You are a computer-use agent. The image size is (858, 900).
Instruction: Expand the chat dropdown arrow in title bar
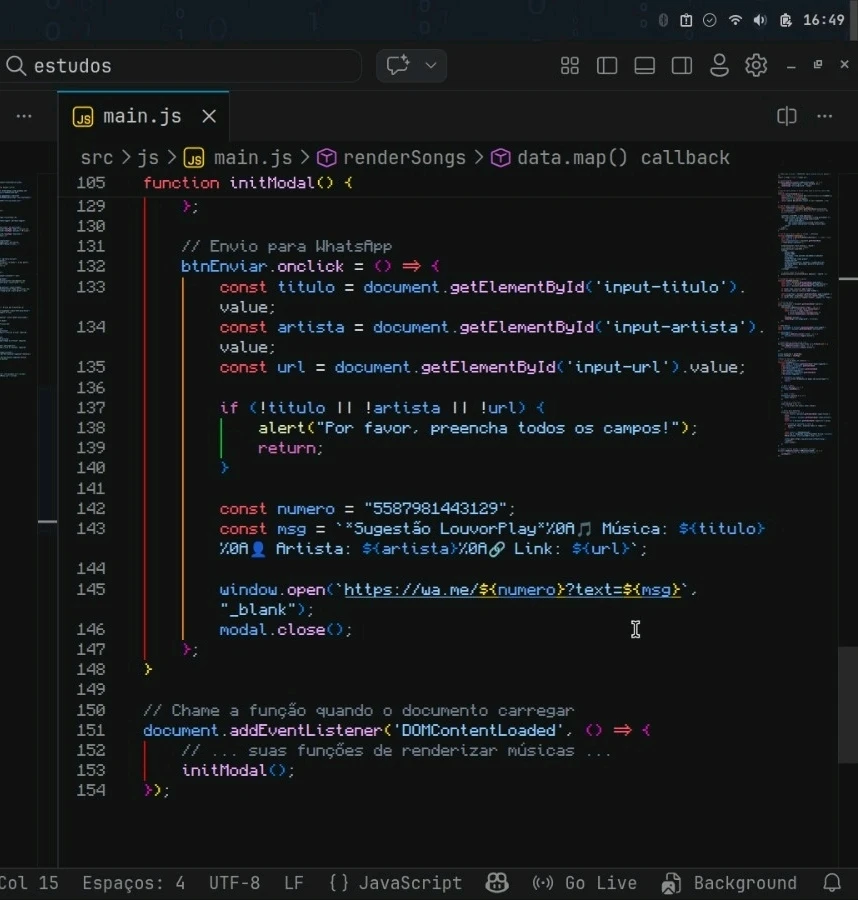click(x=431, y=66)
